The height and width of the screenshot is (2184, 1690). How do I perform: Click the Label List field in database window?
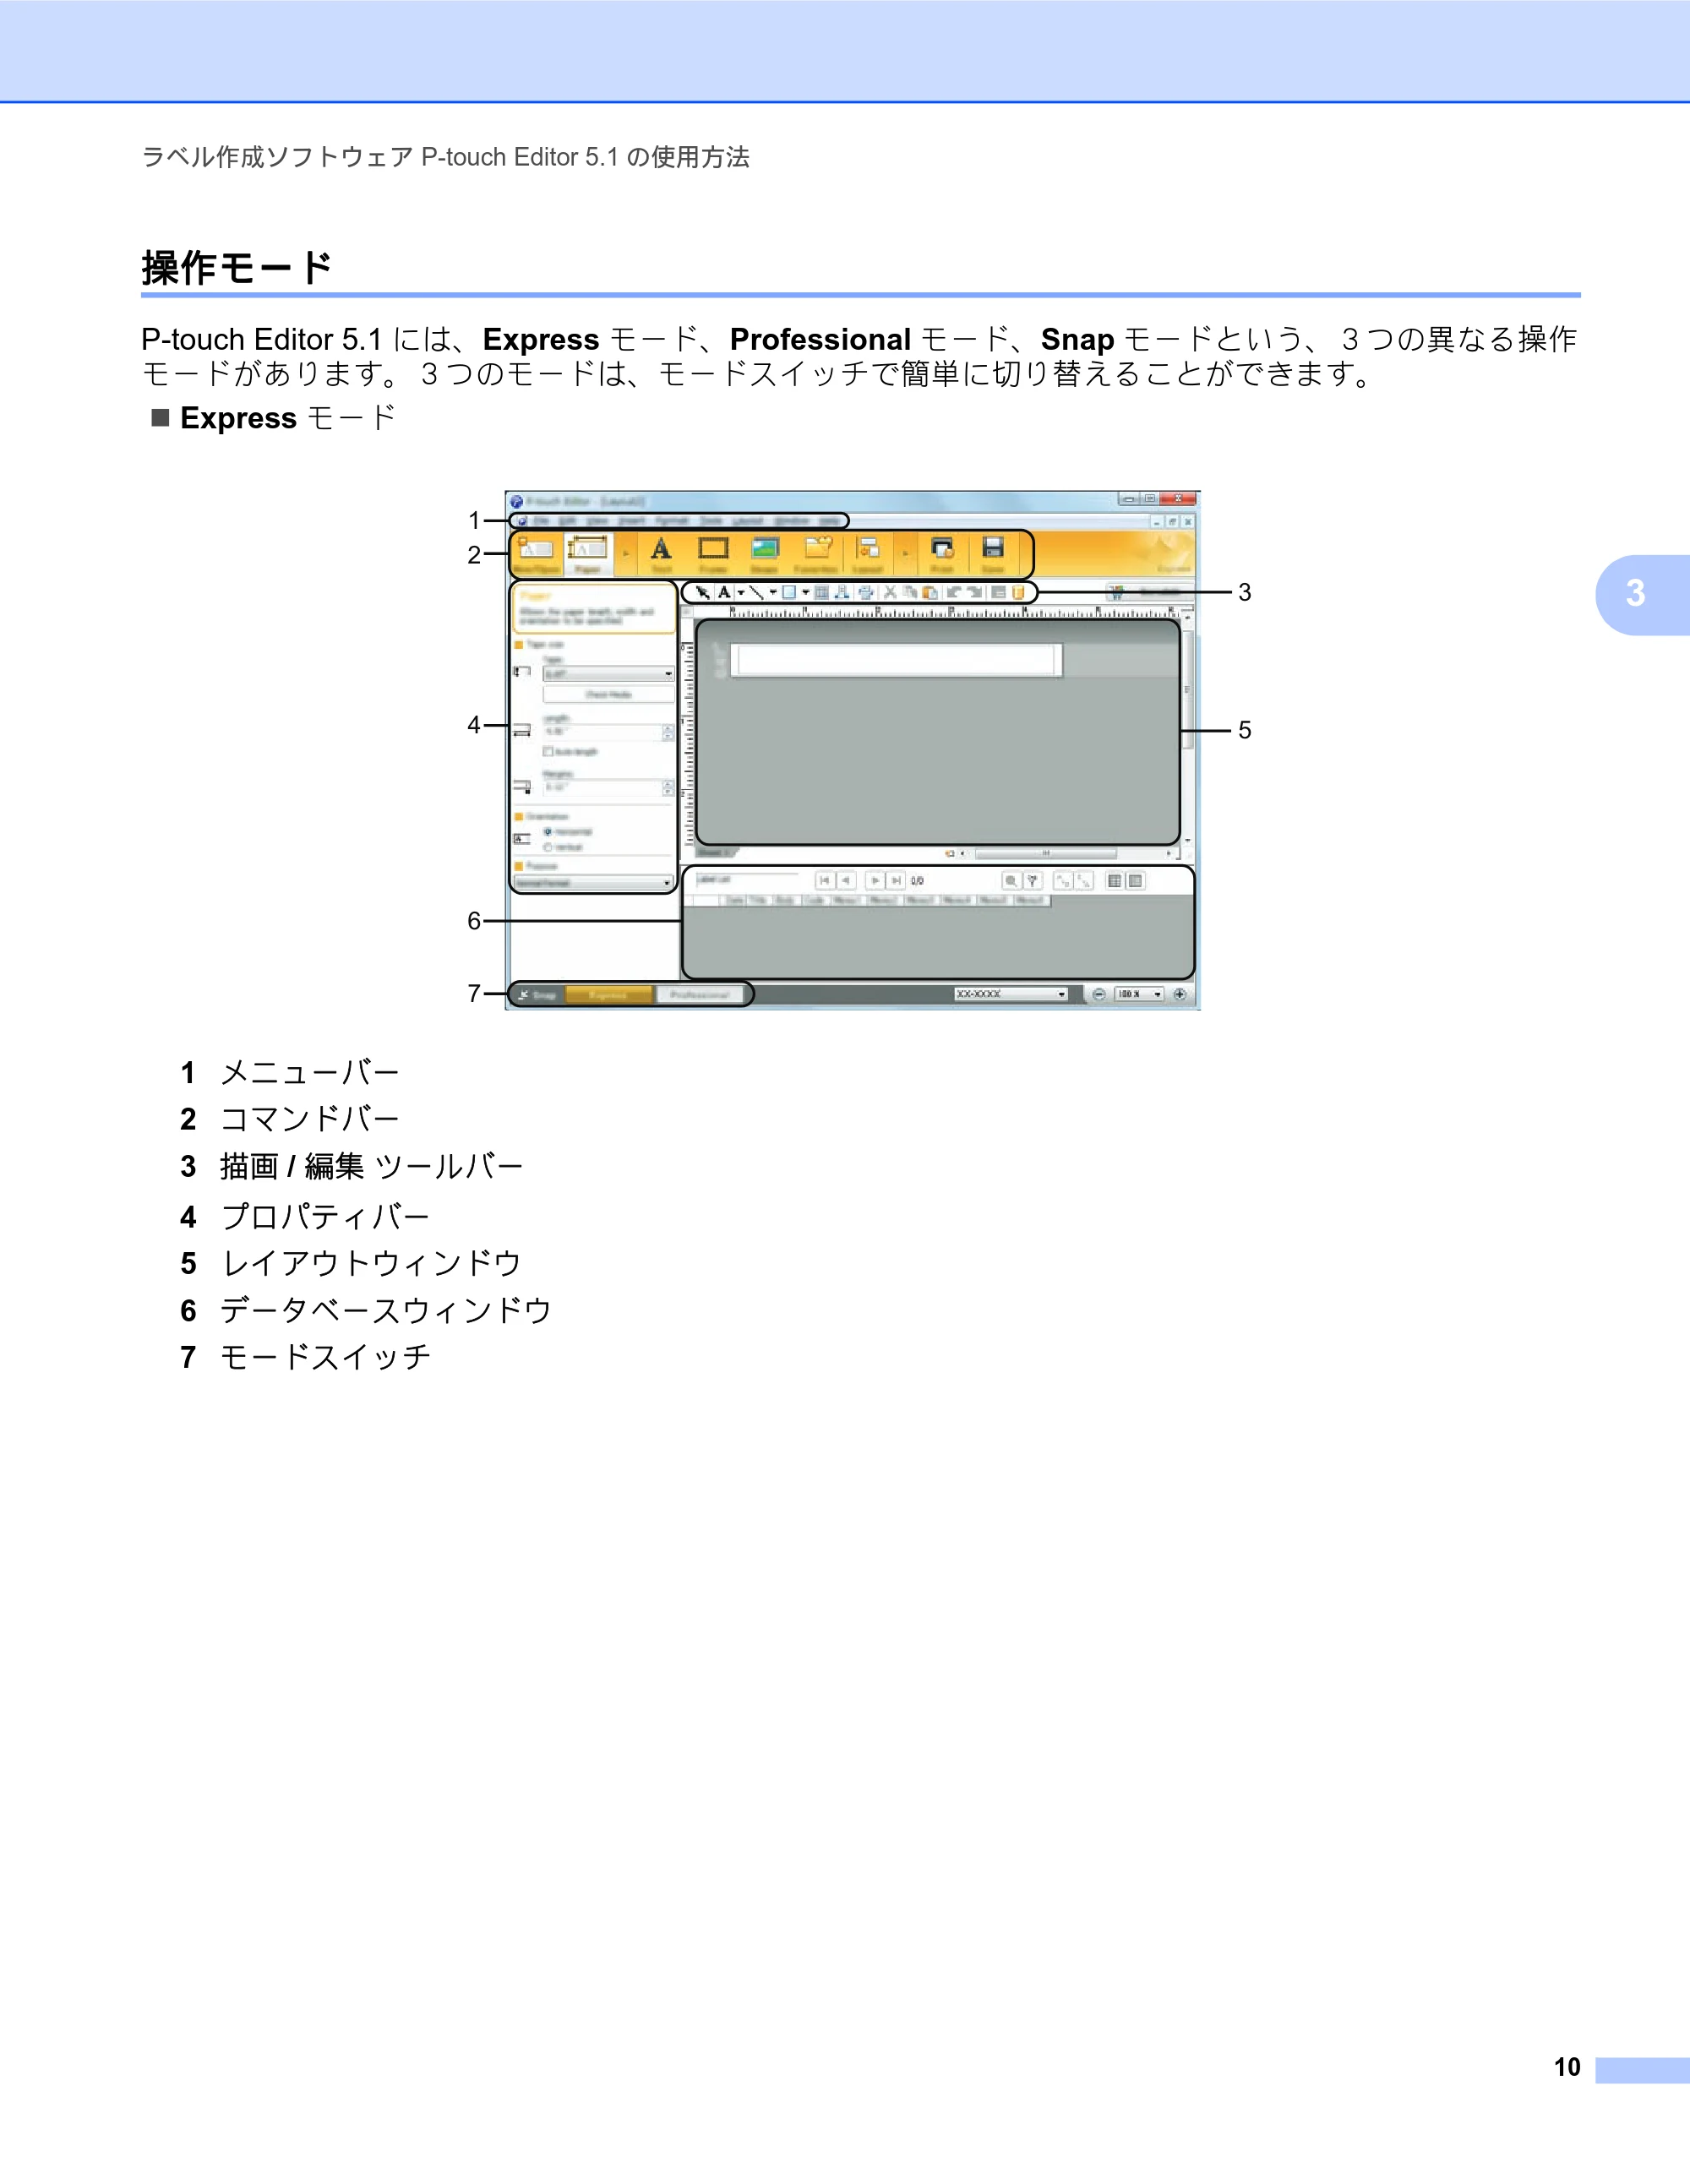(x=746, y=880)
